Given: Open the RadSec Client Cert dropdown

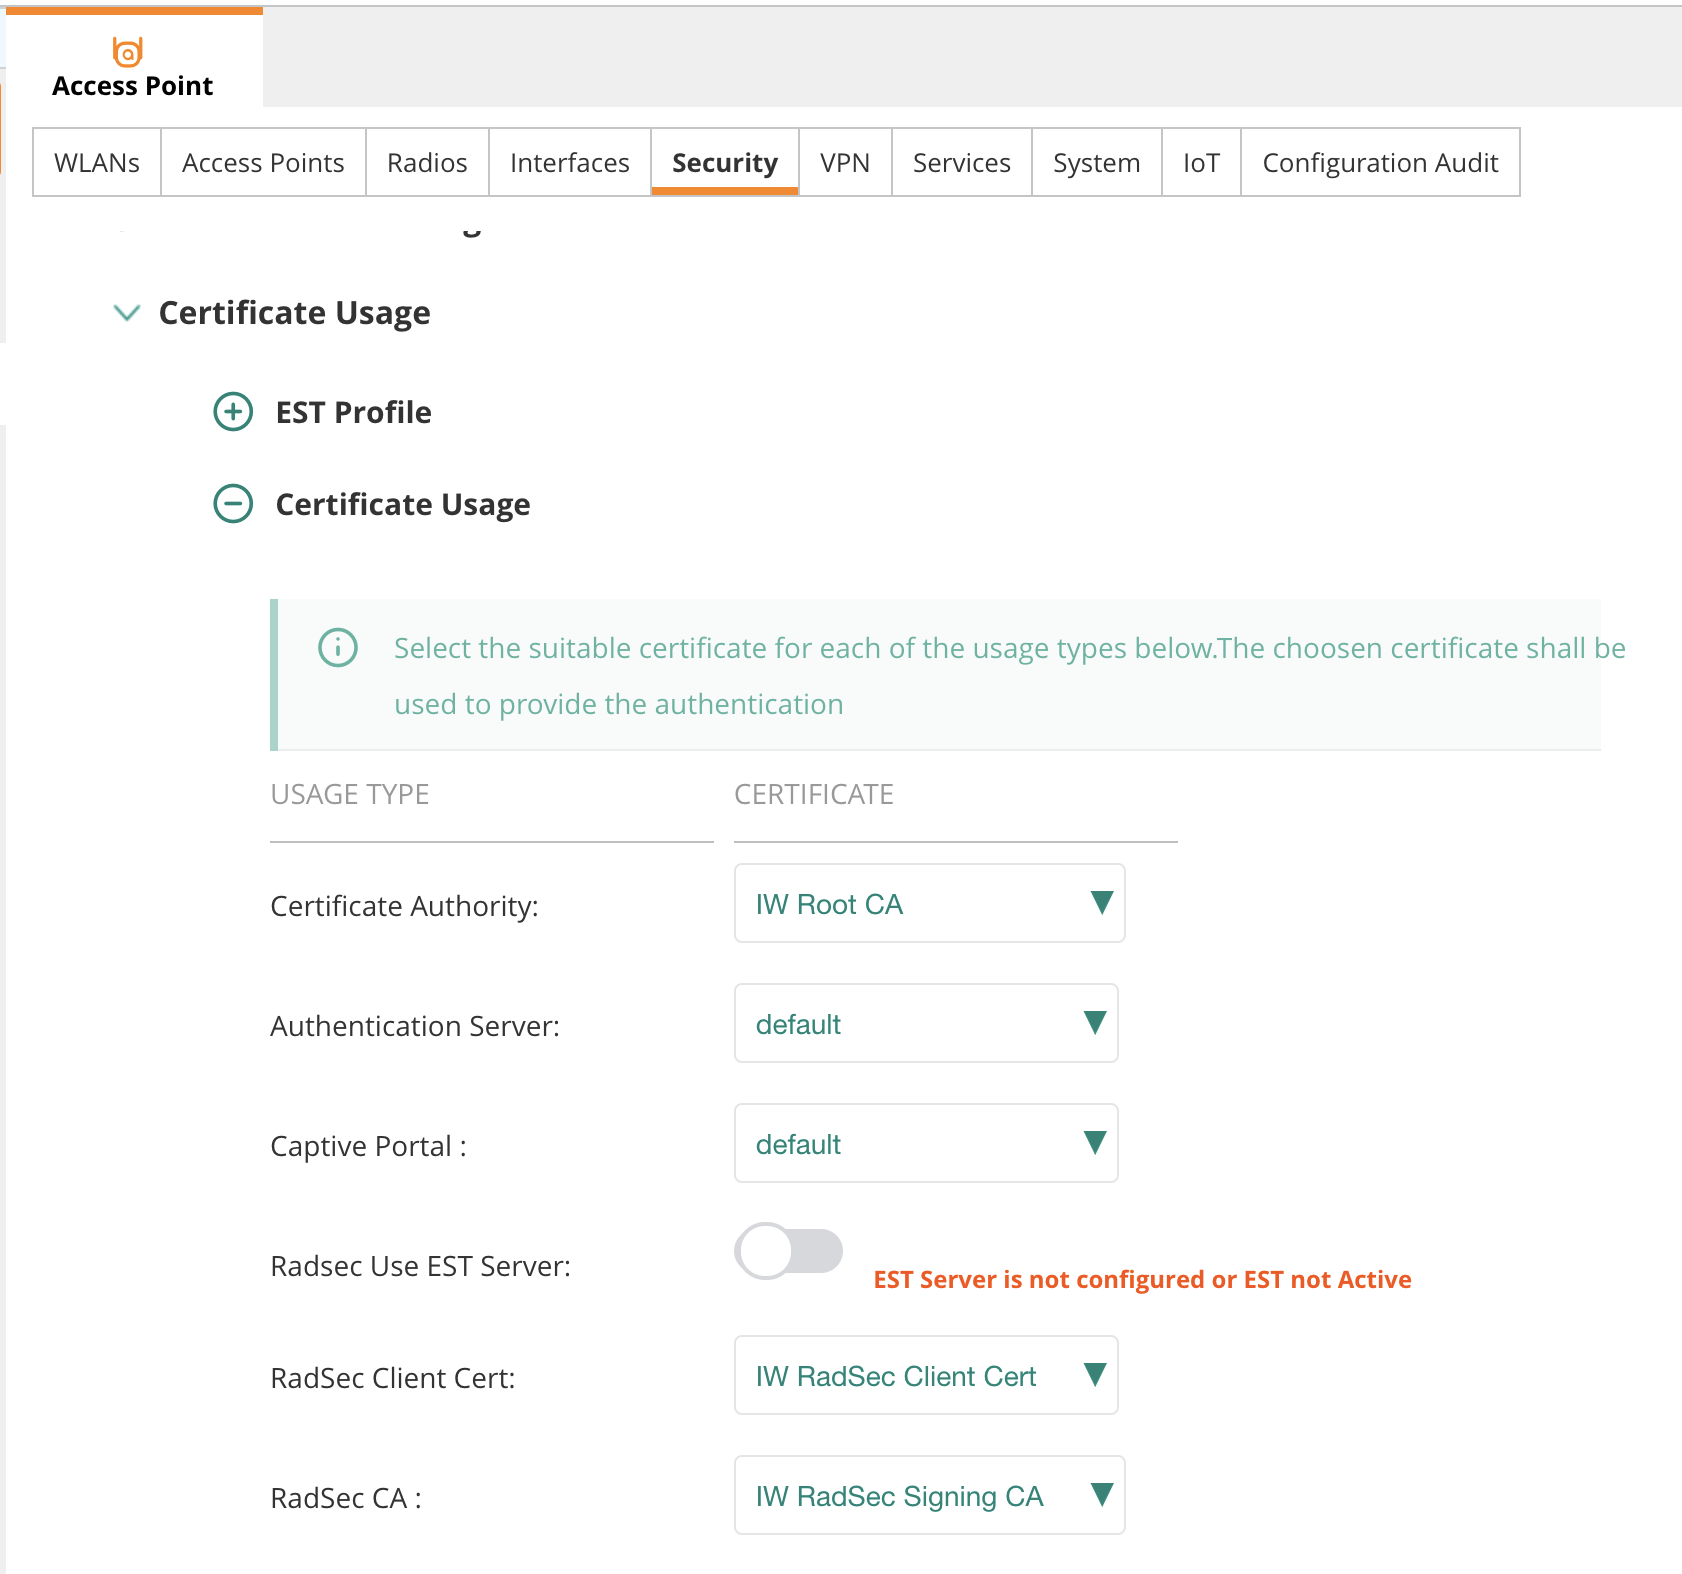Looking at the screenshot, I should pyautogui.click(x=925, y=1375).
